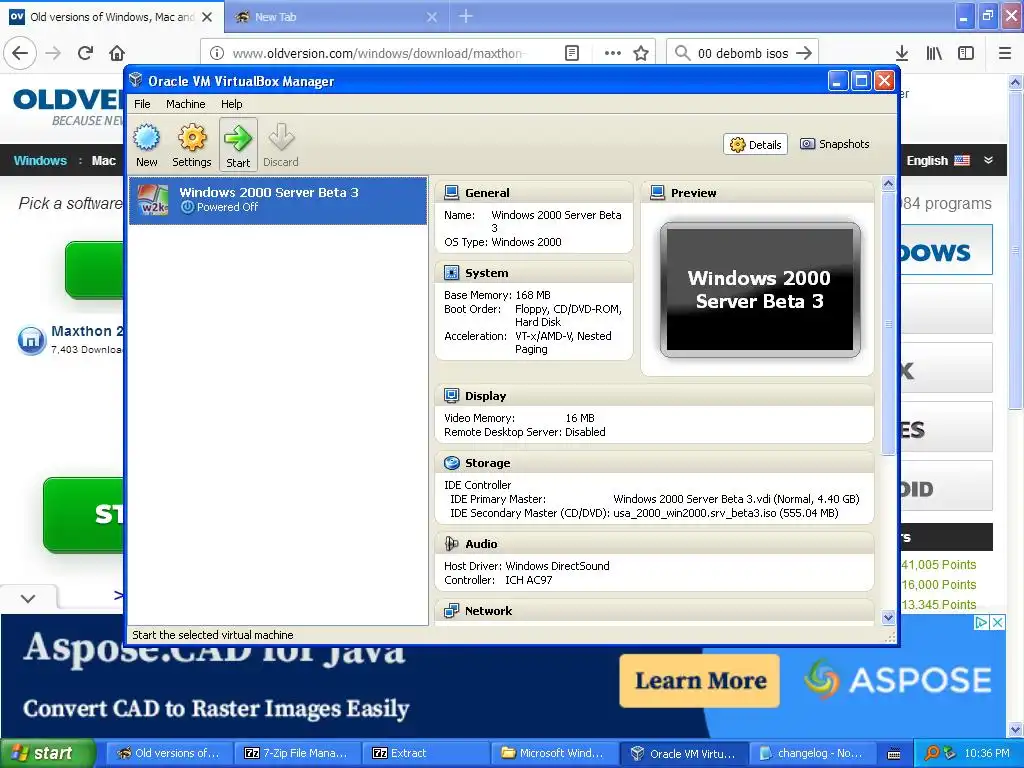Open the File menu in VirtualBox
Image resolution: width=1024 pixels, height=768 pixels.
[x=142, y=104]
